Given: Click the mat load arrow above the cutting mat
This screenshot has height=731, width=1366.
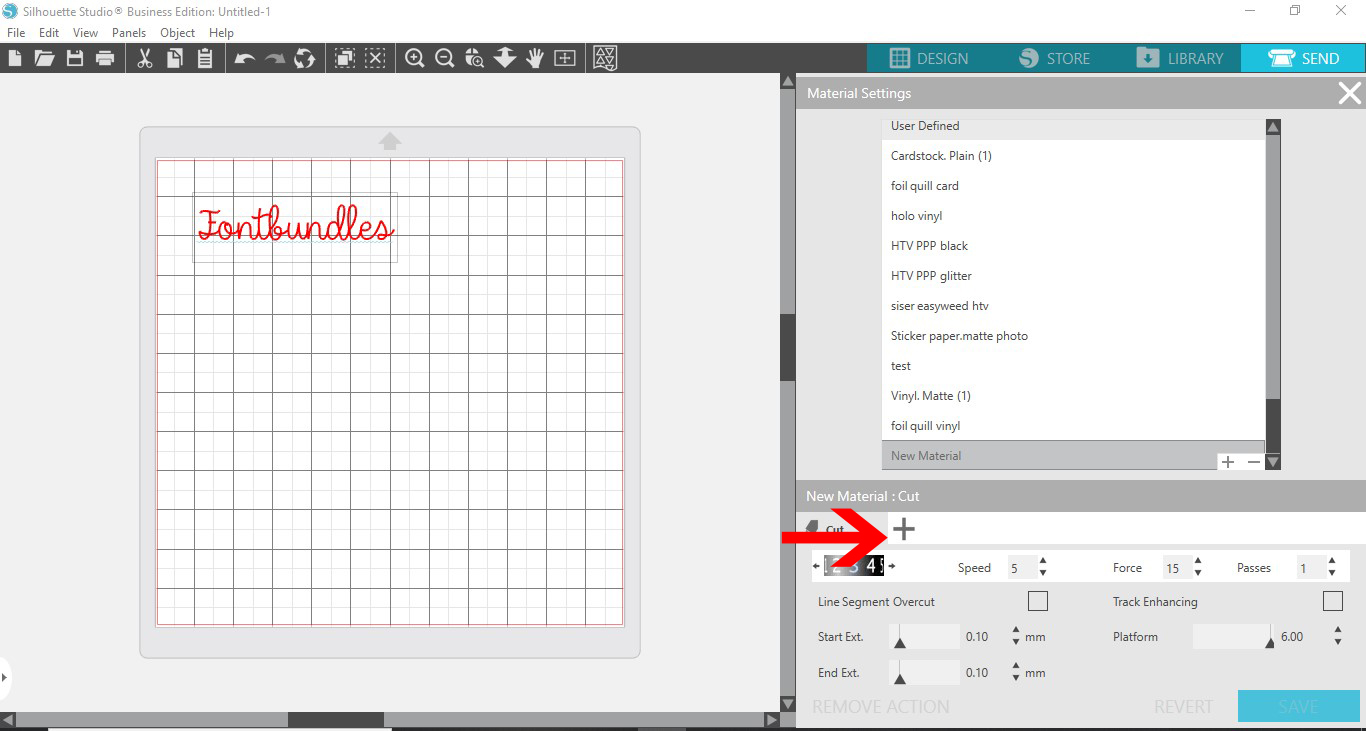Looking at the screenshot, I should 390,141.
